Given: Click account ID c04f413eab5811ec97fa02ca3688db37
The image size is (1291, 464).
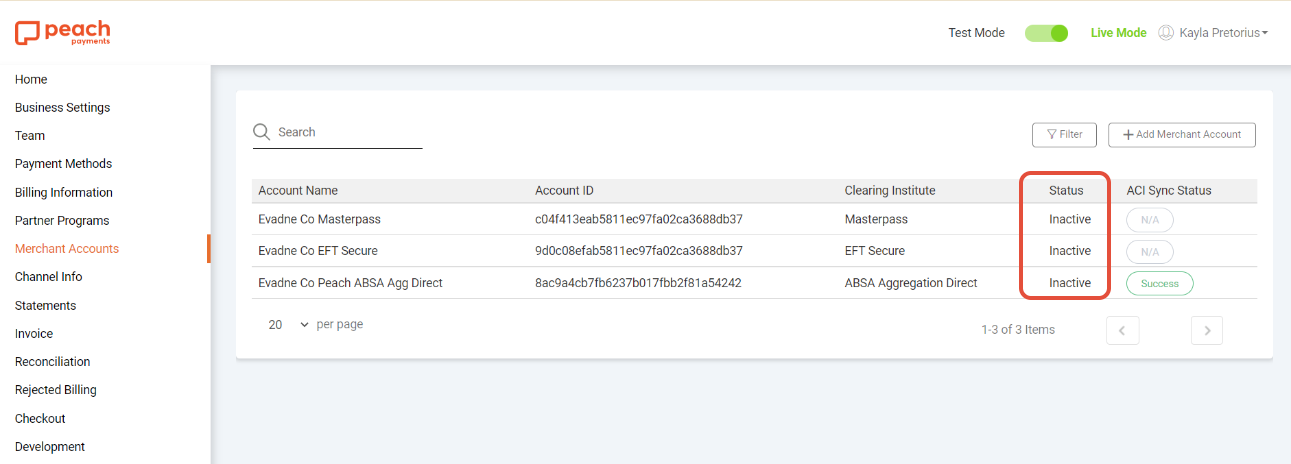Looking at the screenshot, I should (x=639, y=219).
